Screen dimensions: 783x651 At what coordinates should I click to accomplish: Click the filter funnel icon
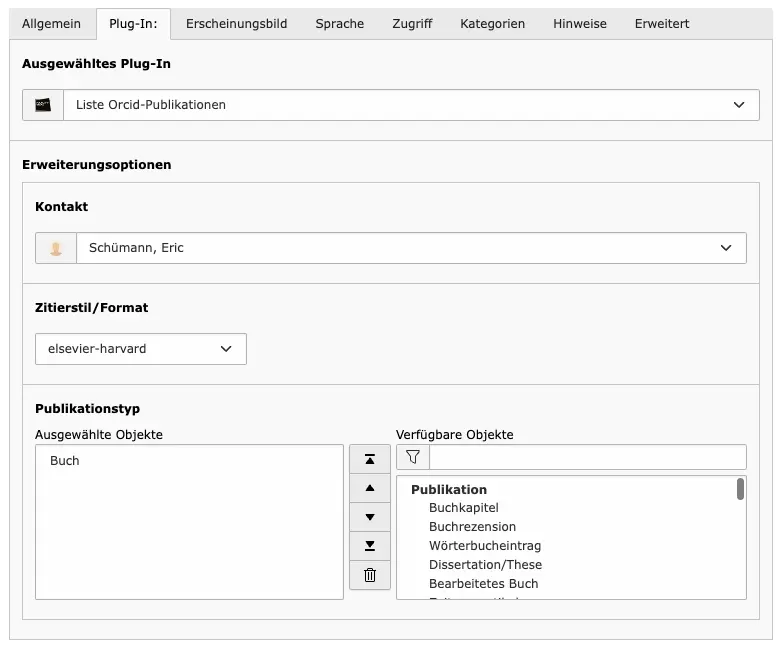pyautogui.click(x=413, y=457)
